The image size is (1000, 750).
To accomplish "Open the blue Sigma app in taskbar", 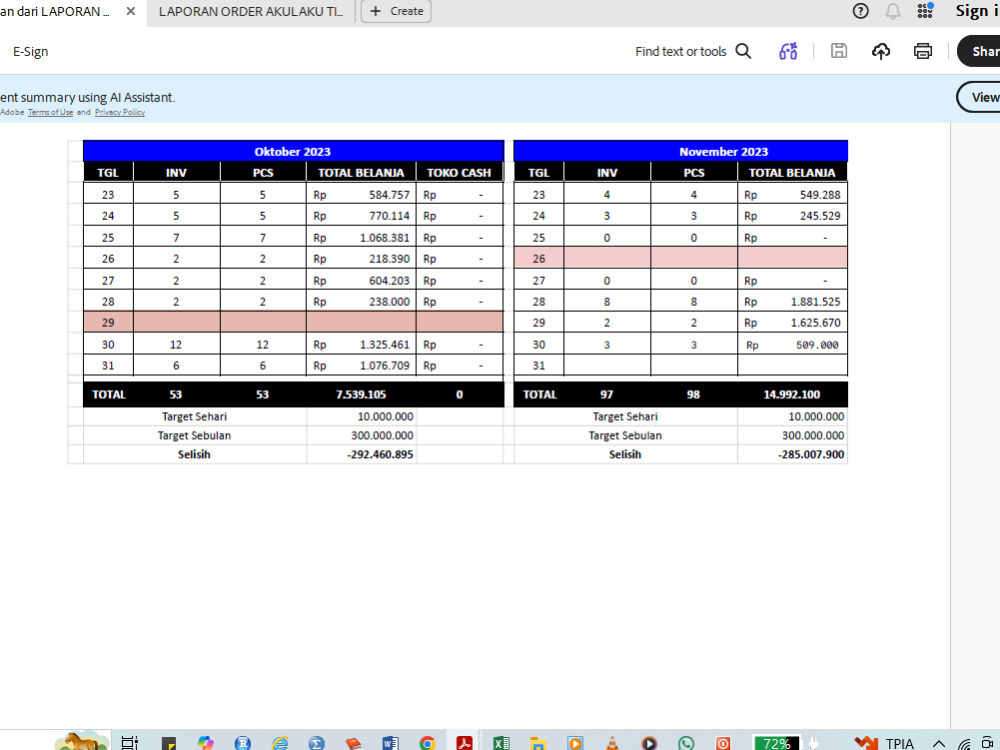I will 316,743.
